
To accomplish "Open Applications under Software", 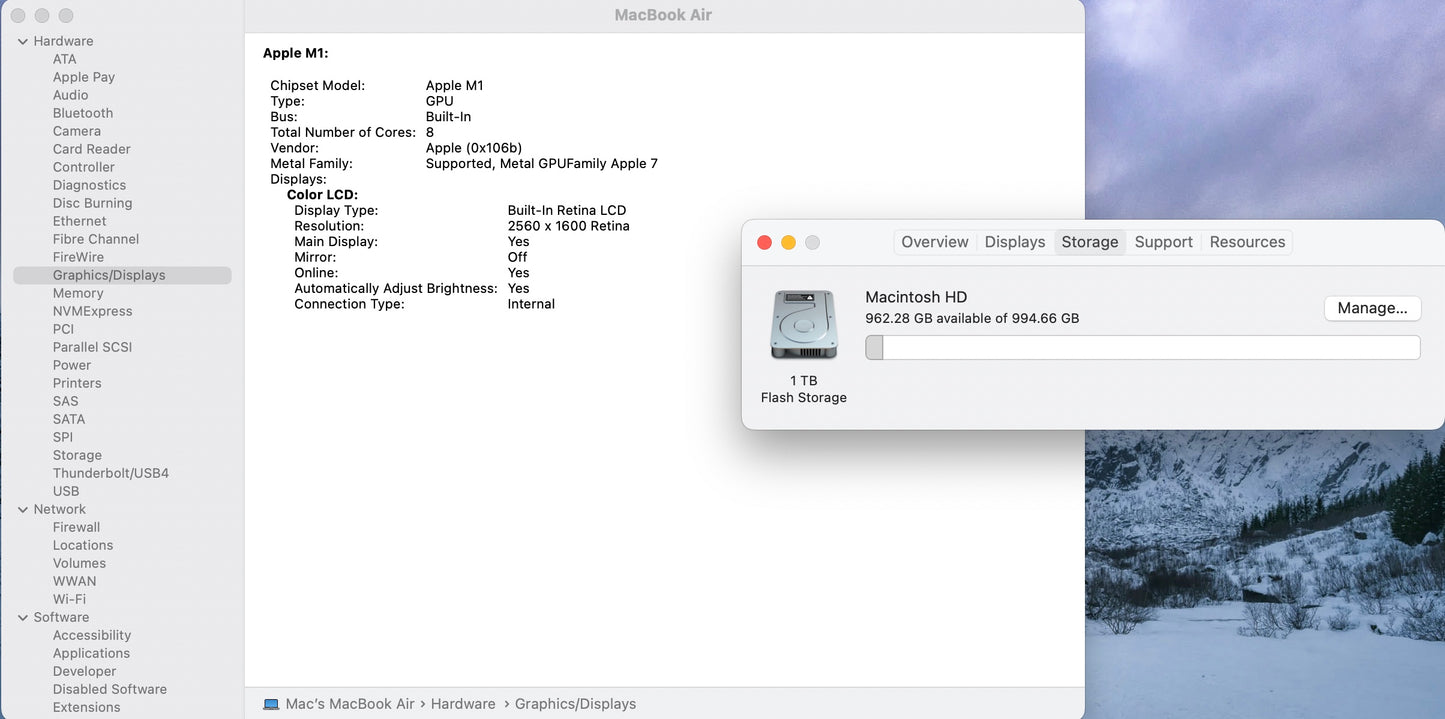I will pos(91,653).
